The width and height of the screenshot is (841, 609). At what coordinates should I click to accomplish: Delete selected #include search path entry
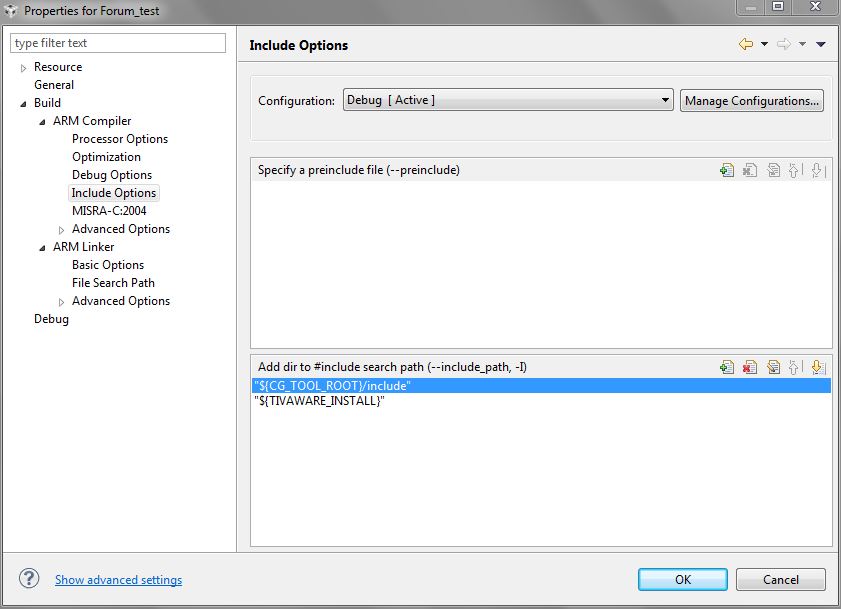(x=749, y=368)
